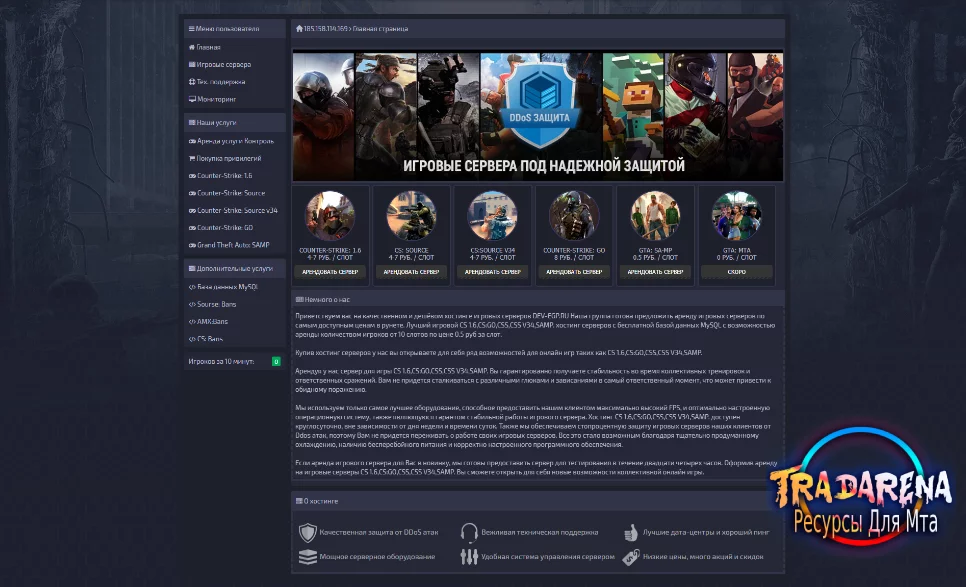966x587 pixels.
Task: Open Grand Theft Auto: SAMP service
Action: coord(229,245)
